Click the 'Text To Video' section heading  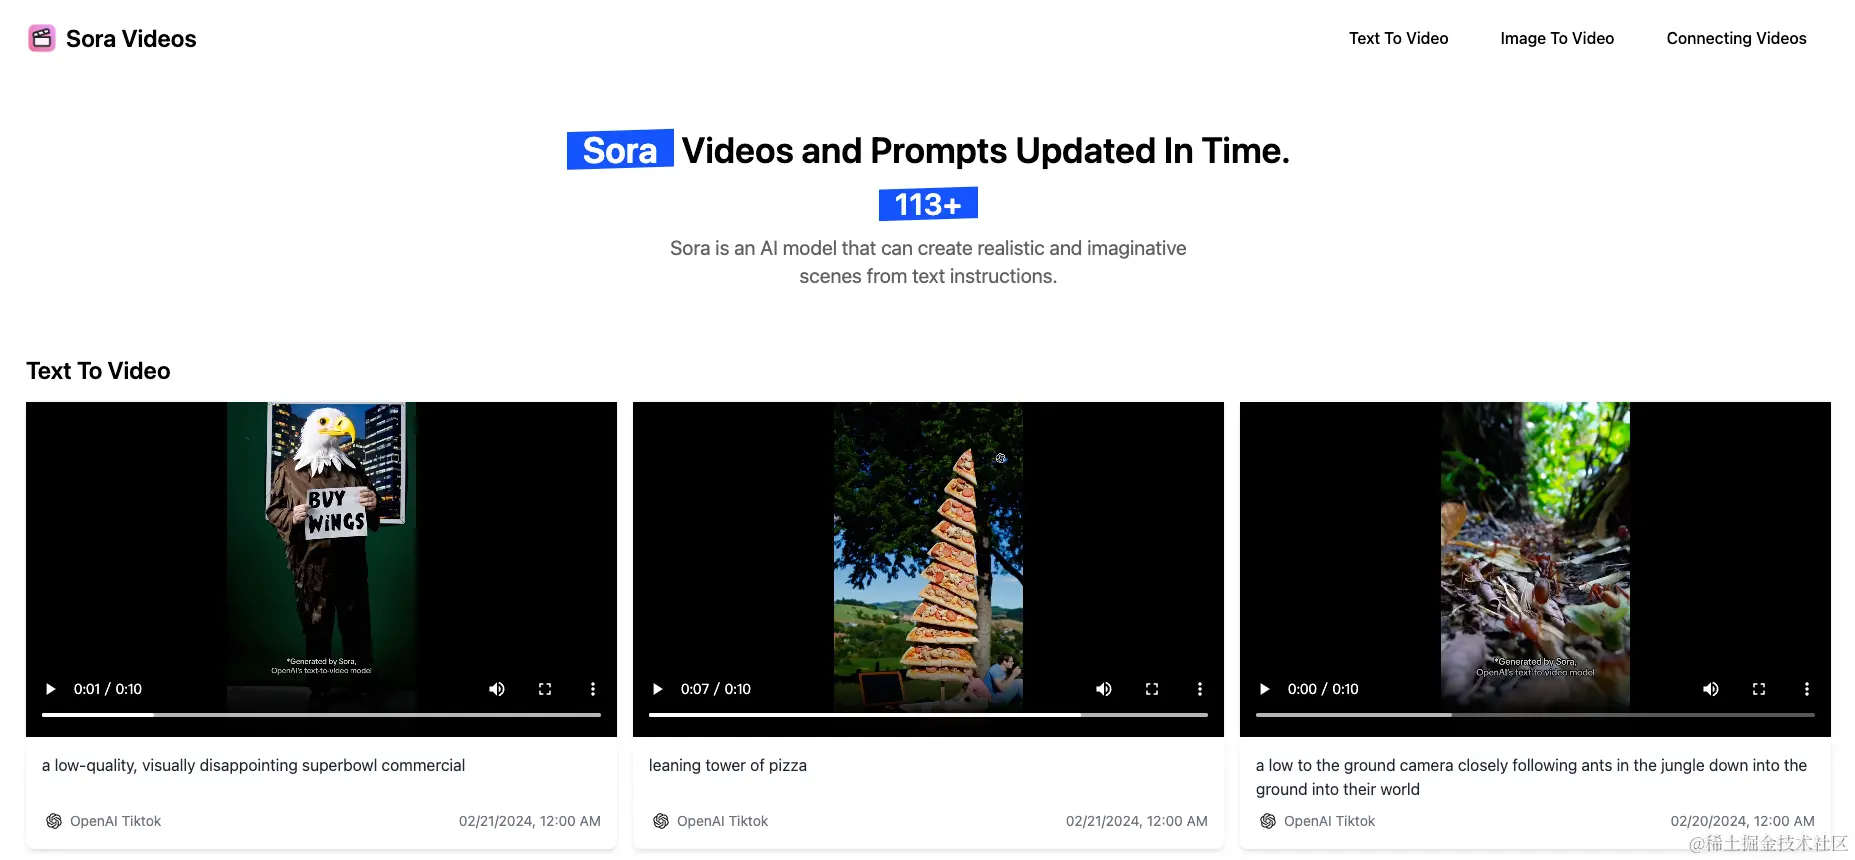[98, 371]
